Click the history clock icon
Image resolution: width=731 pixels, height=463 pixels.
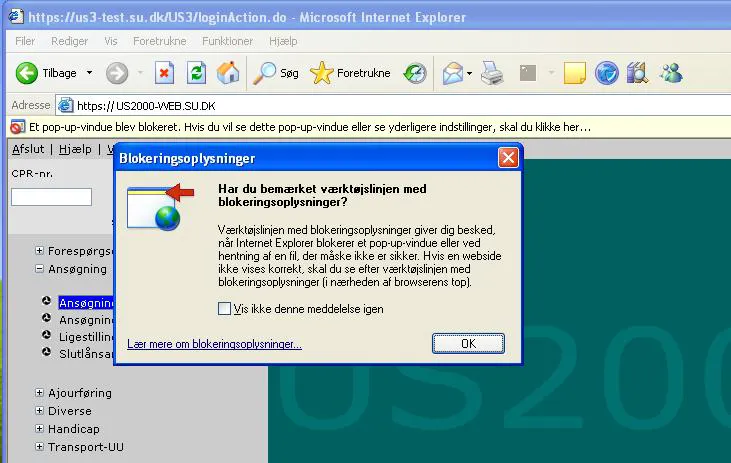point(415,73)
